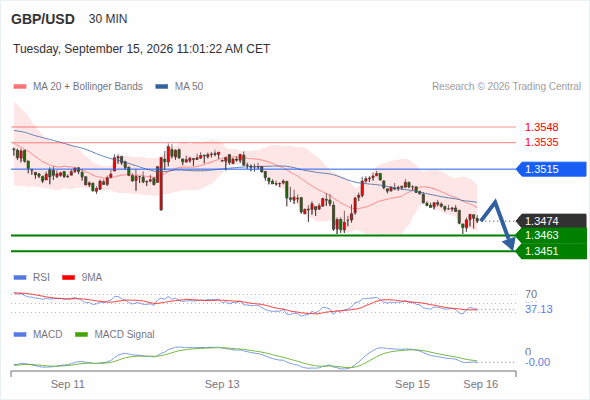The image size is (590, 400).
Task: Select the 1.3451 support price tag
Action: click(x=551, y=251)
